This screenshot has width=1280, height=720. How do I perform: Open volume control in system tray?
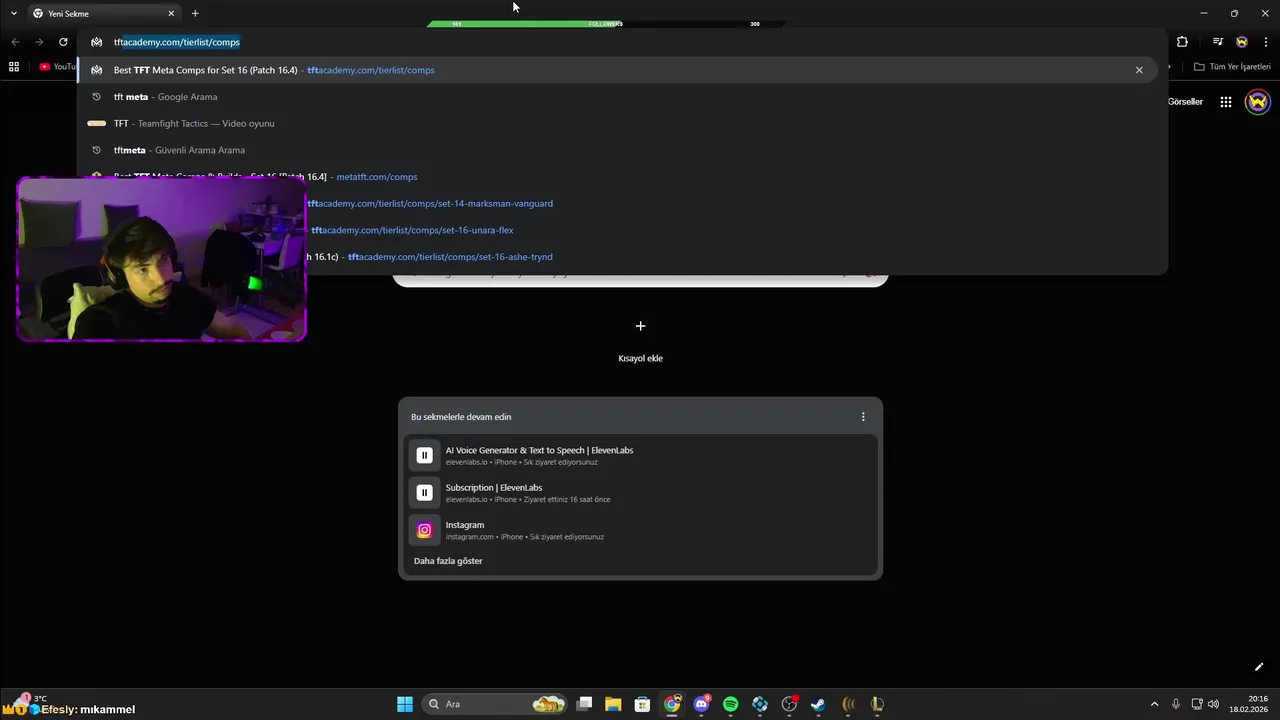(x=1213, y=704)
